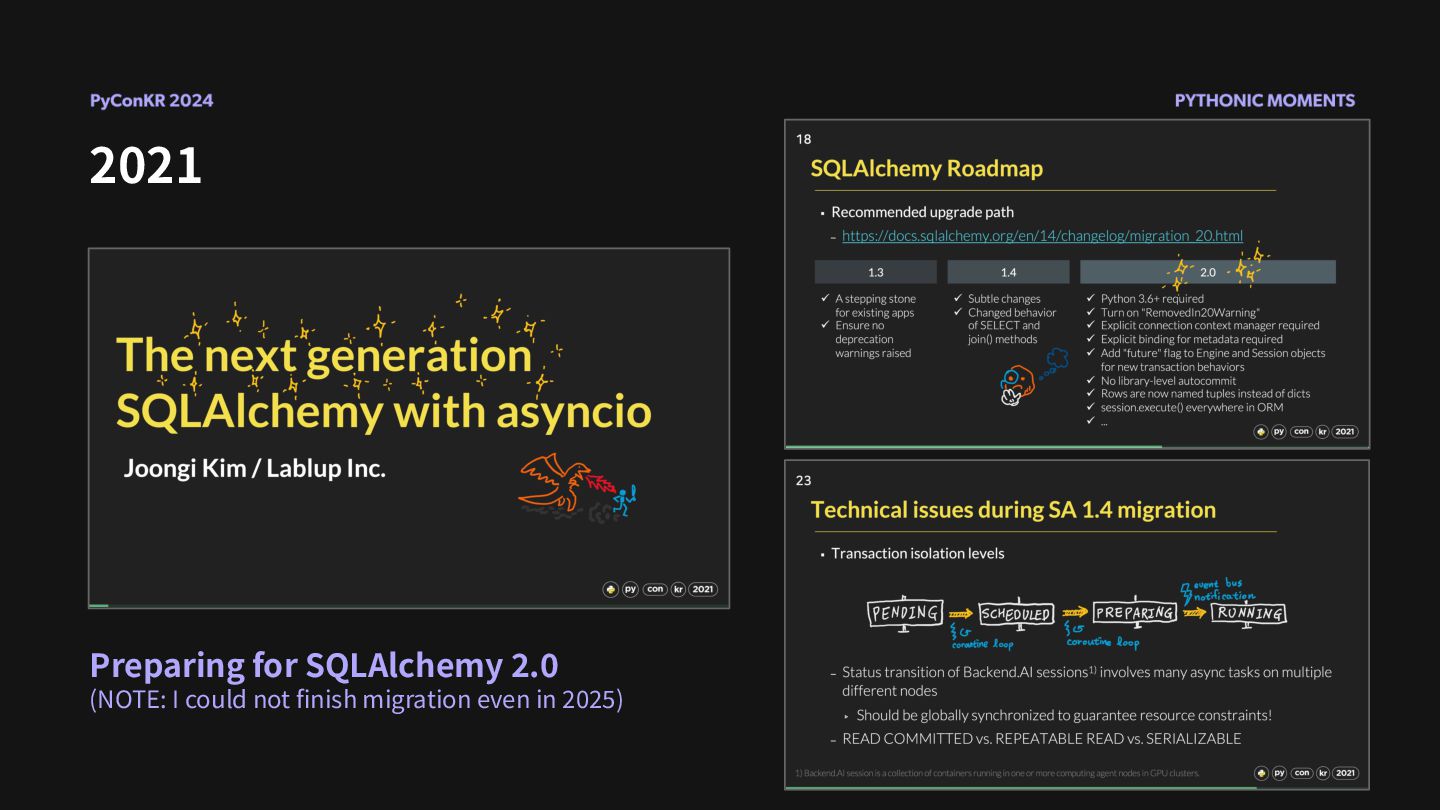This screenshot has width=1440, height=810.
Task: Click the 'Transaction isolation levels' bullet
Action: click(917, 553)
